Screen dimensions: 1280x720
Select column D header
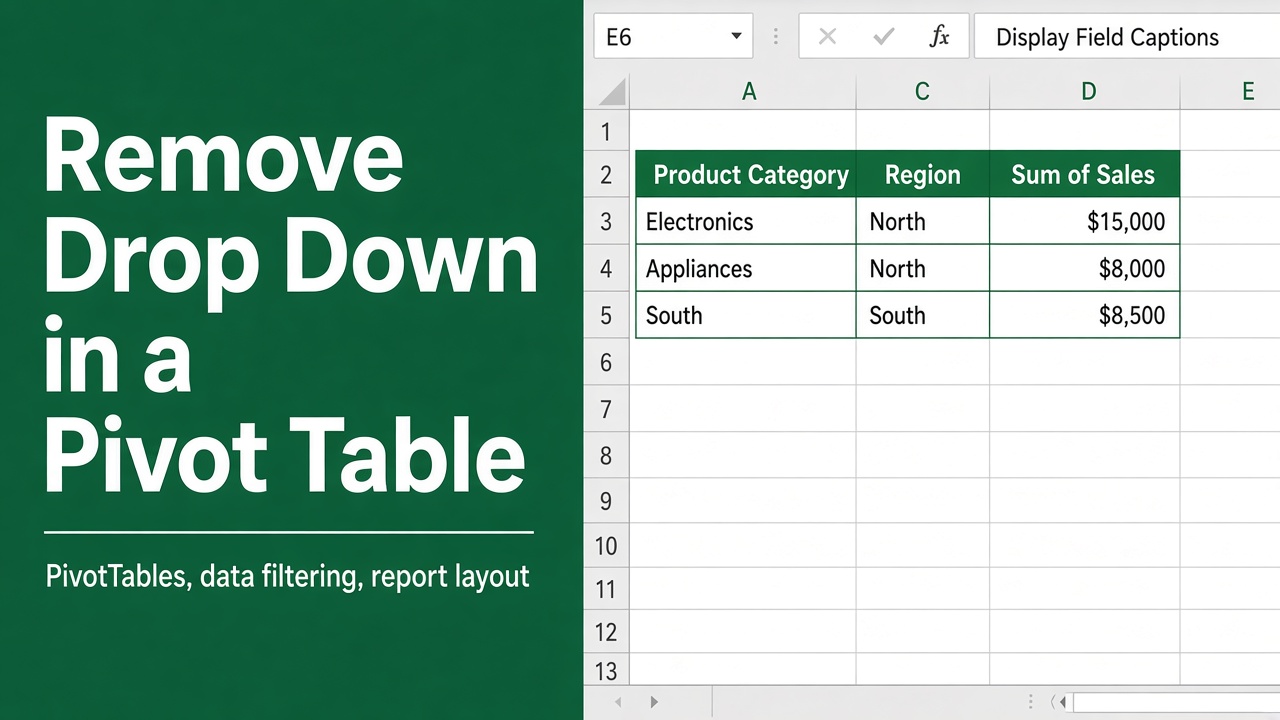click(x=1088, y=92)
